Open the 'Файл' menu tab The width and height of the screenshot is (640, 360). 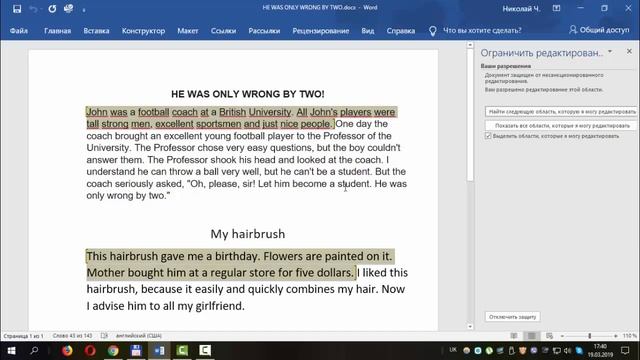[x=19, y=31]
